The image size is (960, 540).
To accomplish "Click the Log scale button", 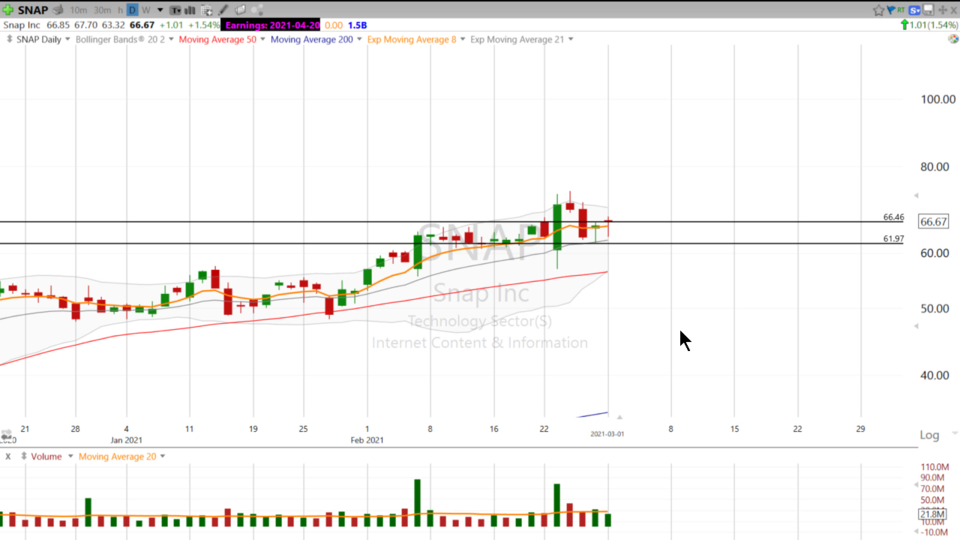I will 929,435.
